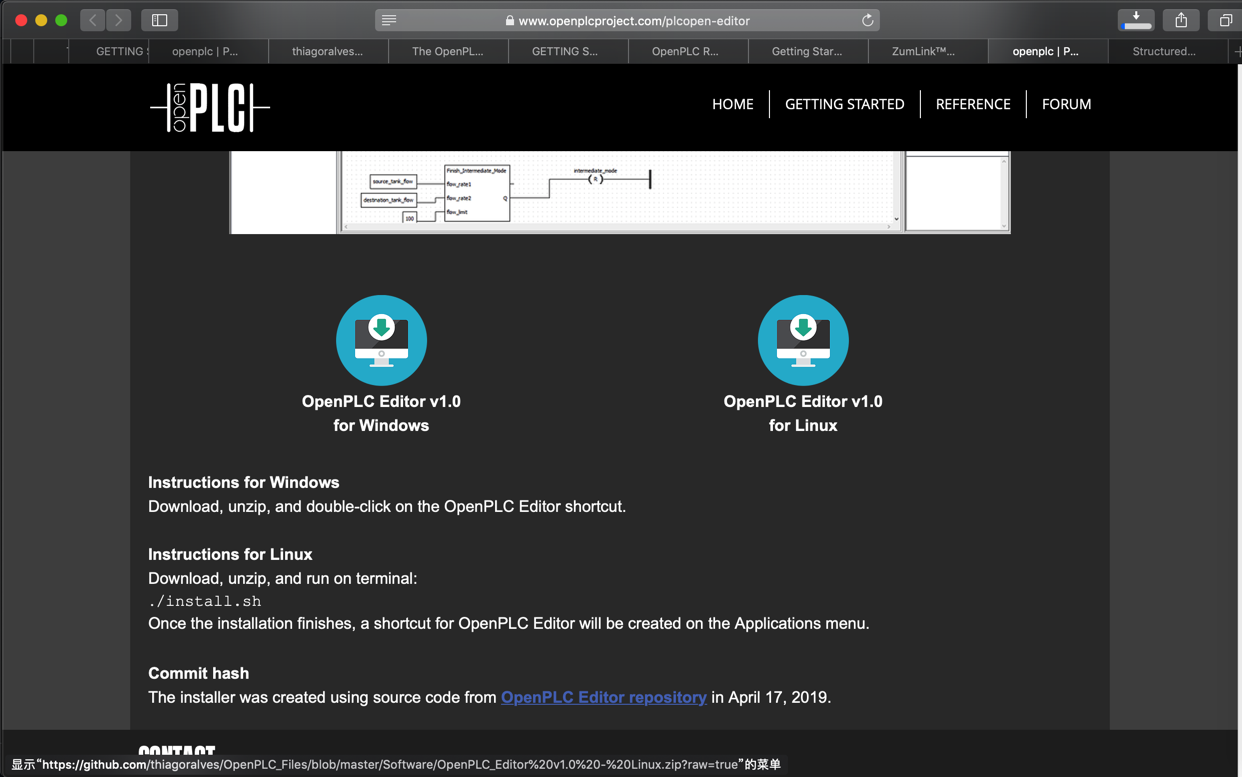1242x777 pixels.
Task: Open FORUM navigation item
Action: point(1067,104)
